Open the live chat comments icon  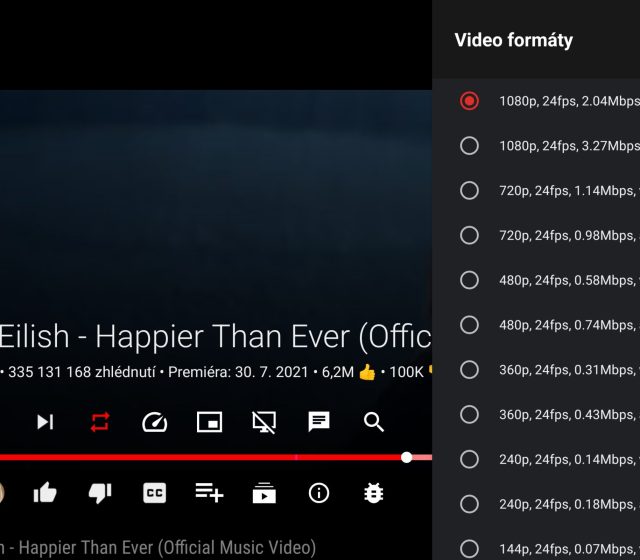(319, 422)
